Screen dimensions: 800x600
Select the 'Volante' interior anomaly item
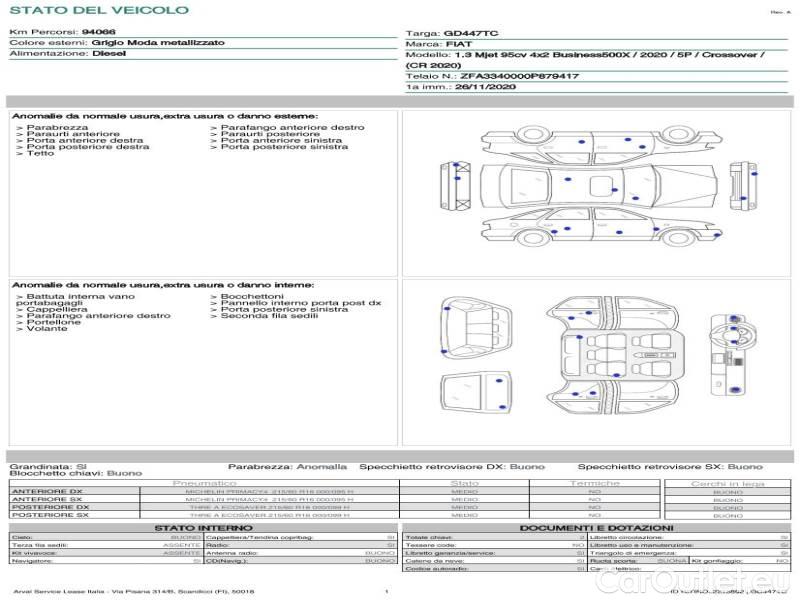(47, 329)
